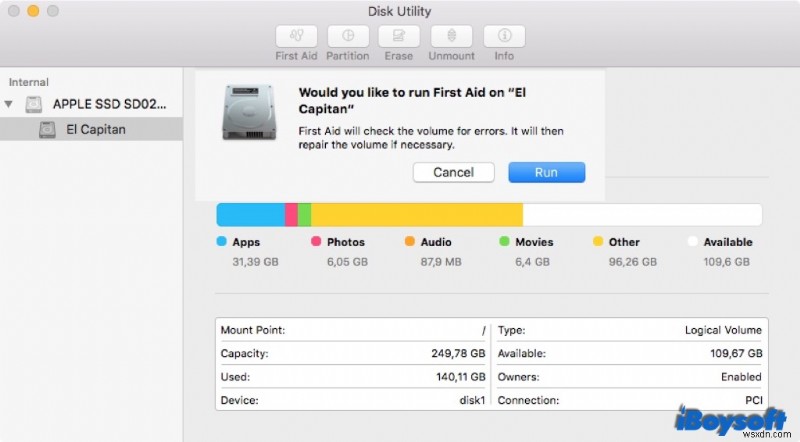Click the Photos legend label
The width and height of the screenshot is (800, 442).
click(346, 242)
